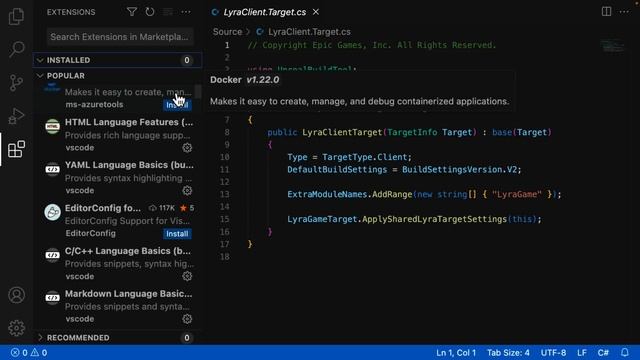This screenshot has width=640, height=360.
Task: Manage HTML Language Features extension gear
Action: click(187, 148)
